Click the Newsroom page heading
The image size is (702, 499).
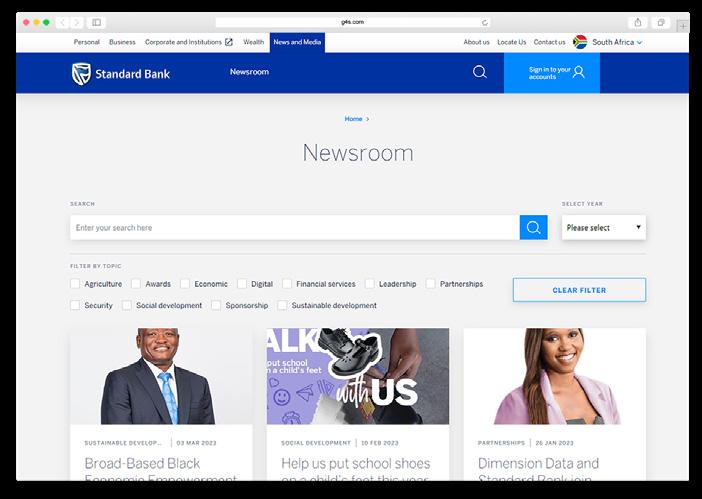(358, 153)
